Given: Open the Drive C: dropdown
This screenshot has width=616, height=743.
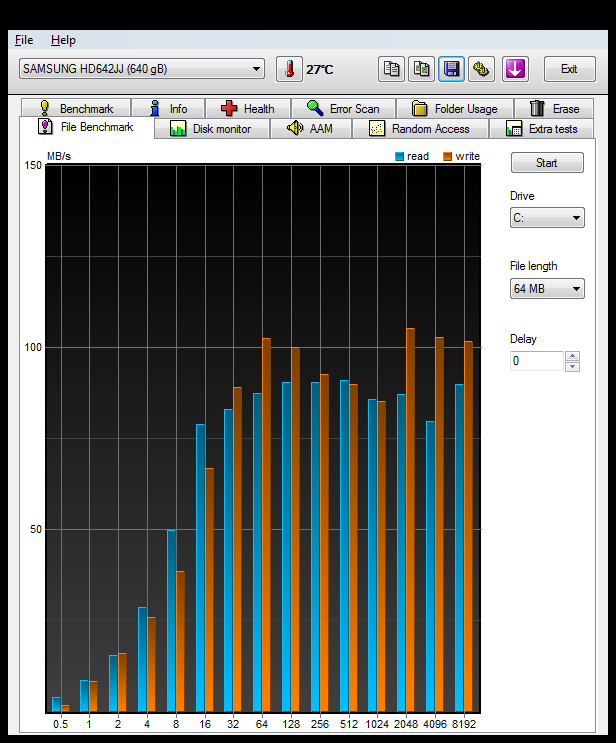Looking at the screenshot, I should 547,218.
